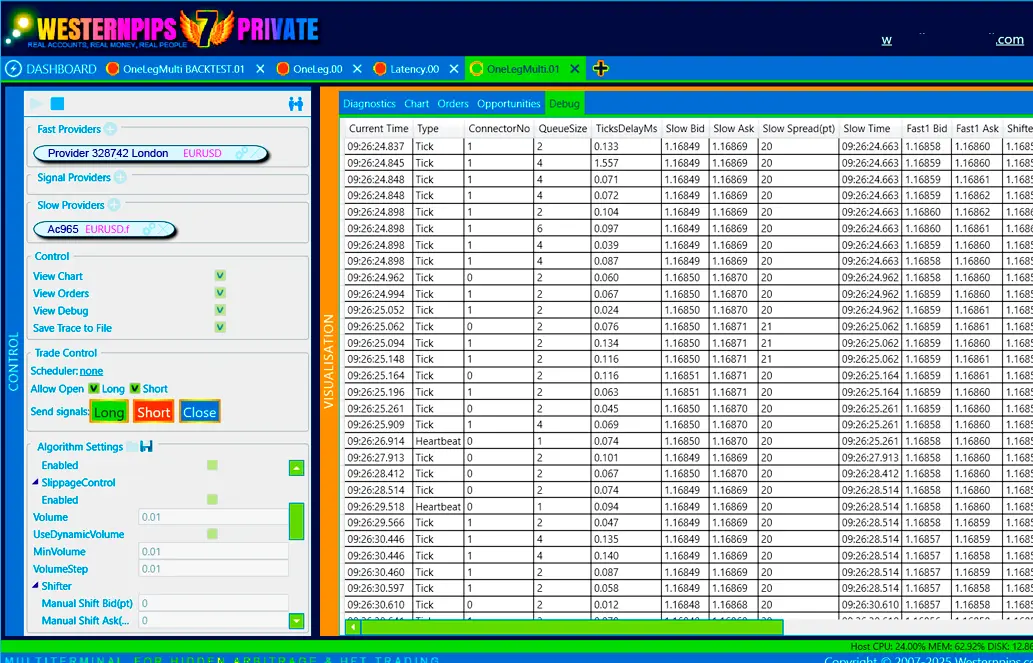Click the MinVolume input field

point(213,551)
